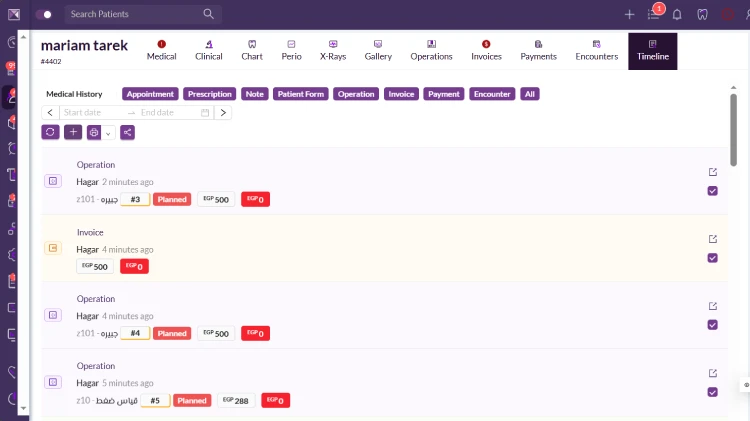Click the Start date input field
Screen dimensions: 750x421
tap(90, 113)
